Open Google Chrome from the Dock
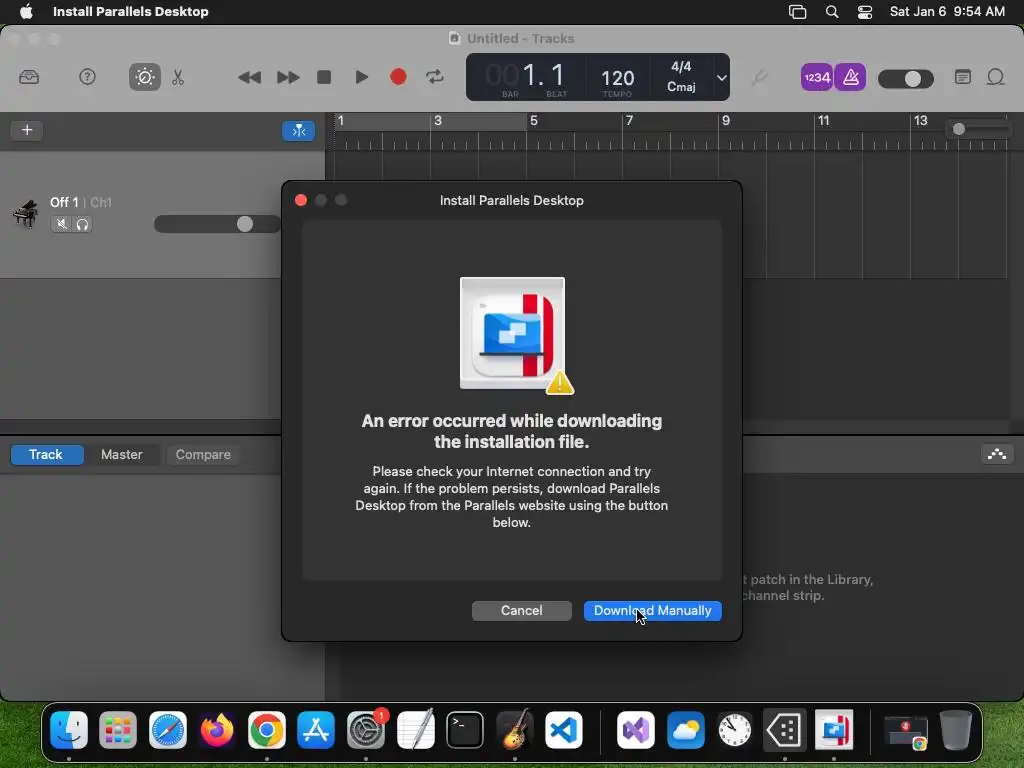 click(x=266, y=730)
